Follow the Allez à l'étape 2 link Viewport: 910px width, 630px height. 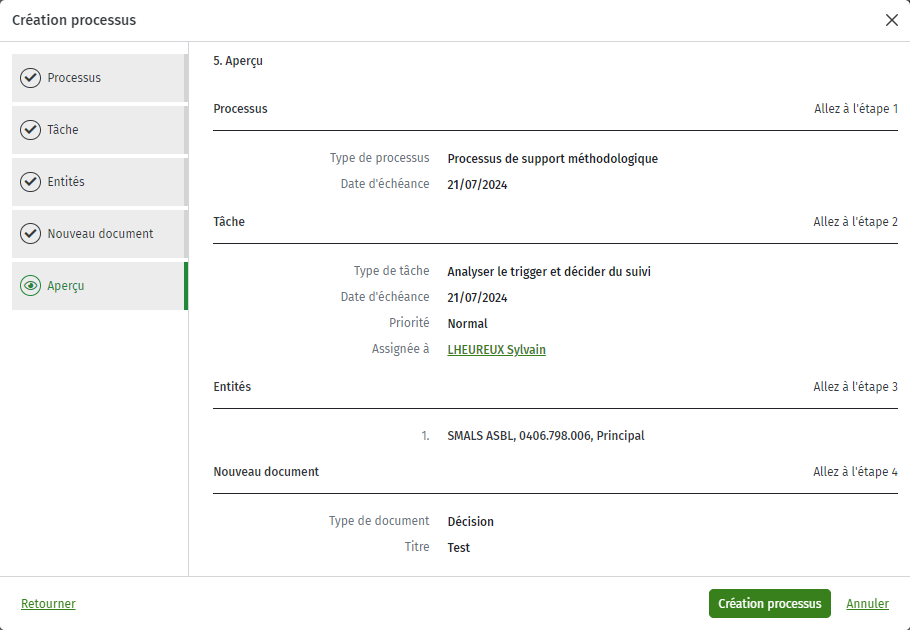tap(855, 222)
